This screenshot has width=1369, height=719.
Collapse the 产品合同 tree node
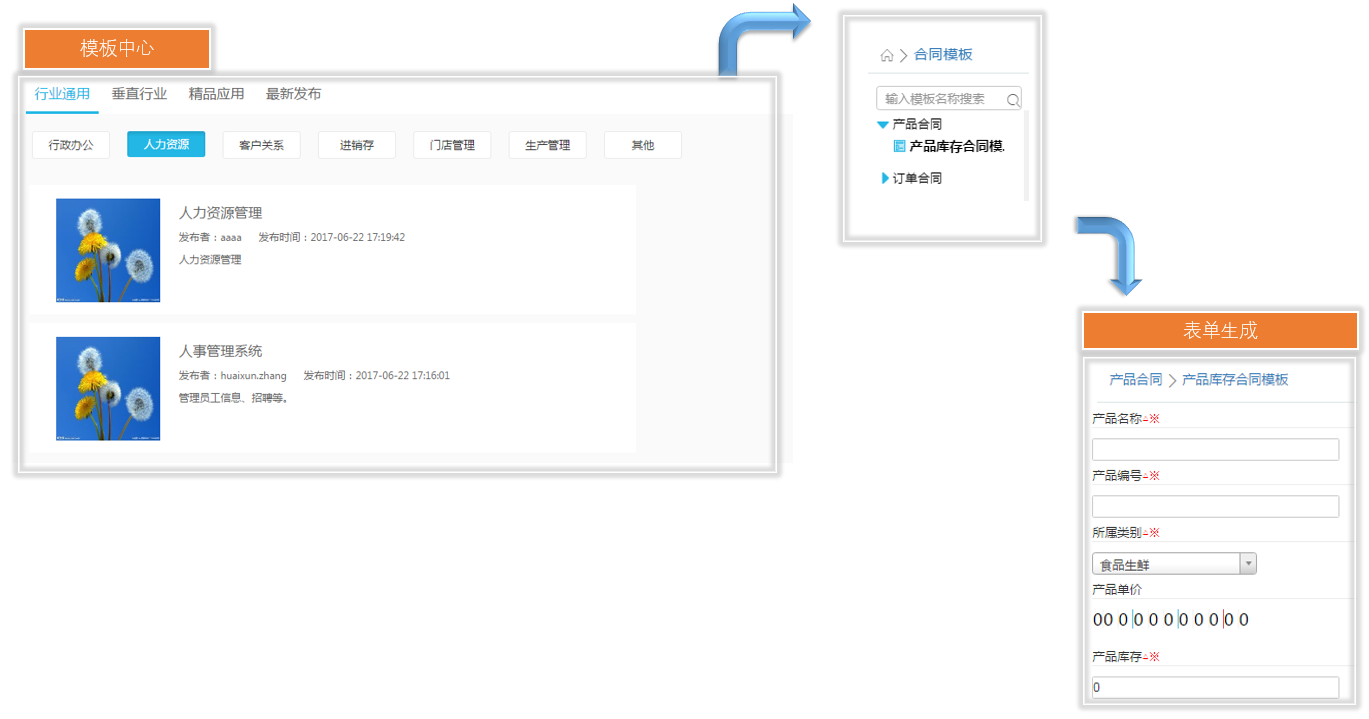[x=882, y=125]
